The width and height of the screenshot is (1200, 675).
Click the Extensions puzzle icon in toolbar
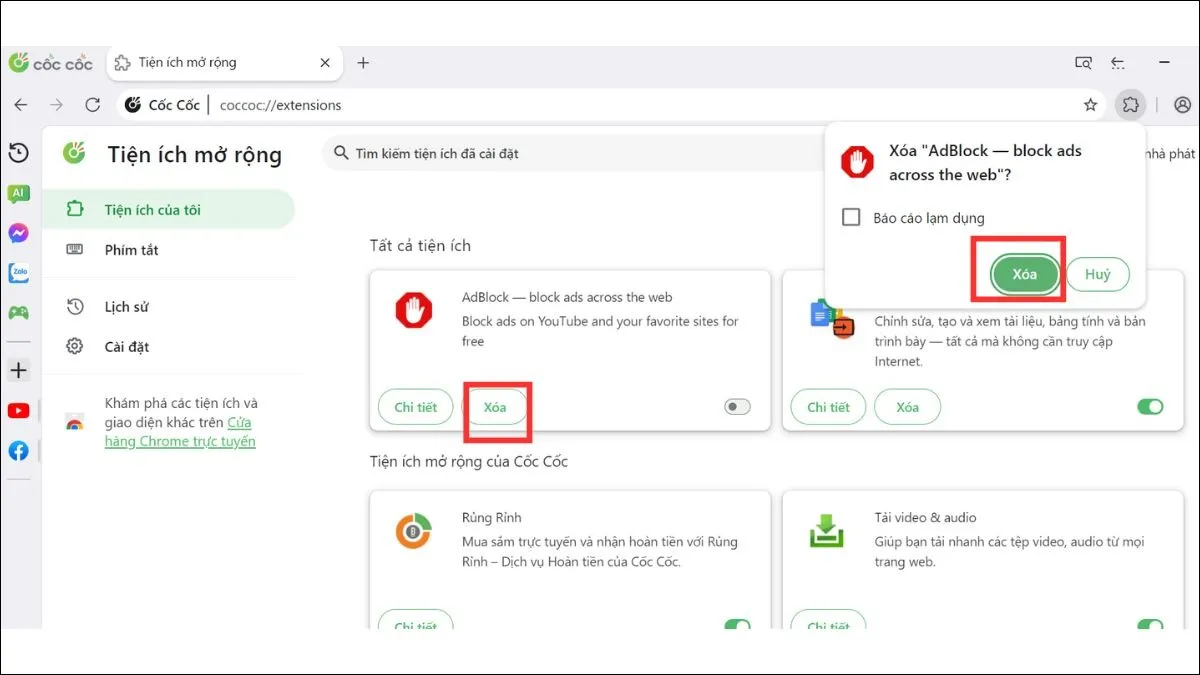pos(1130,105)
